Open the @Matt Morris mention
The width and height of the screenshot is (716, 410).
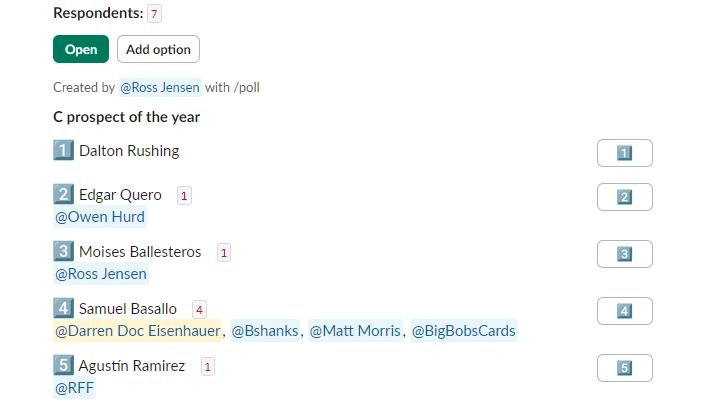pyautogui.click(x=355, y=331)
